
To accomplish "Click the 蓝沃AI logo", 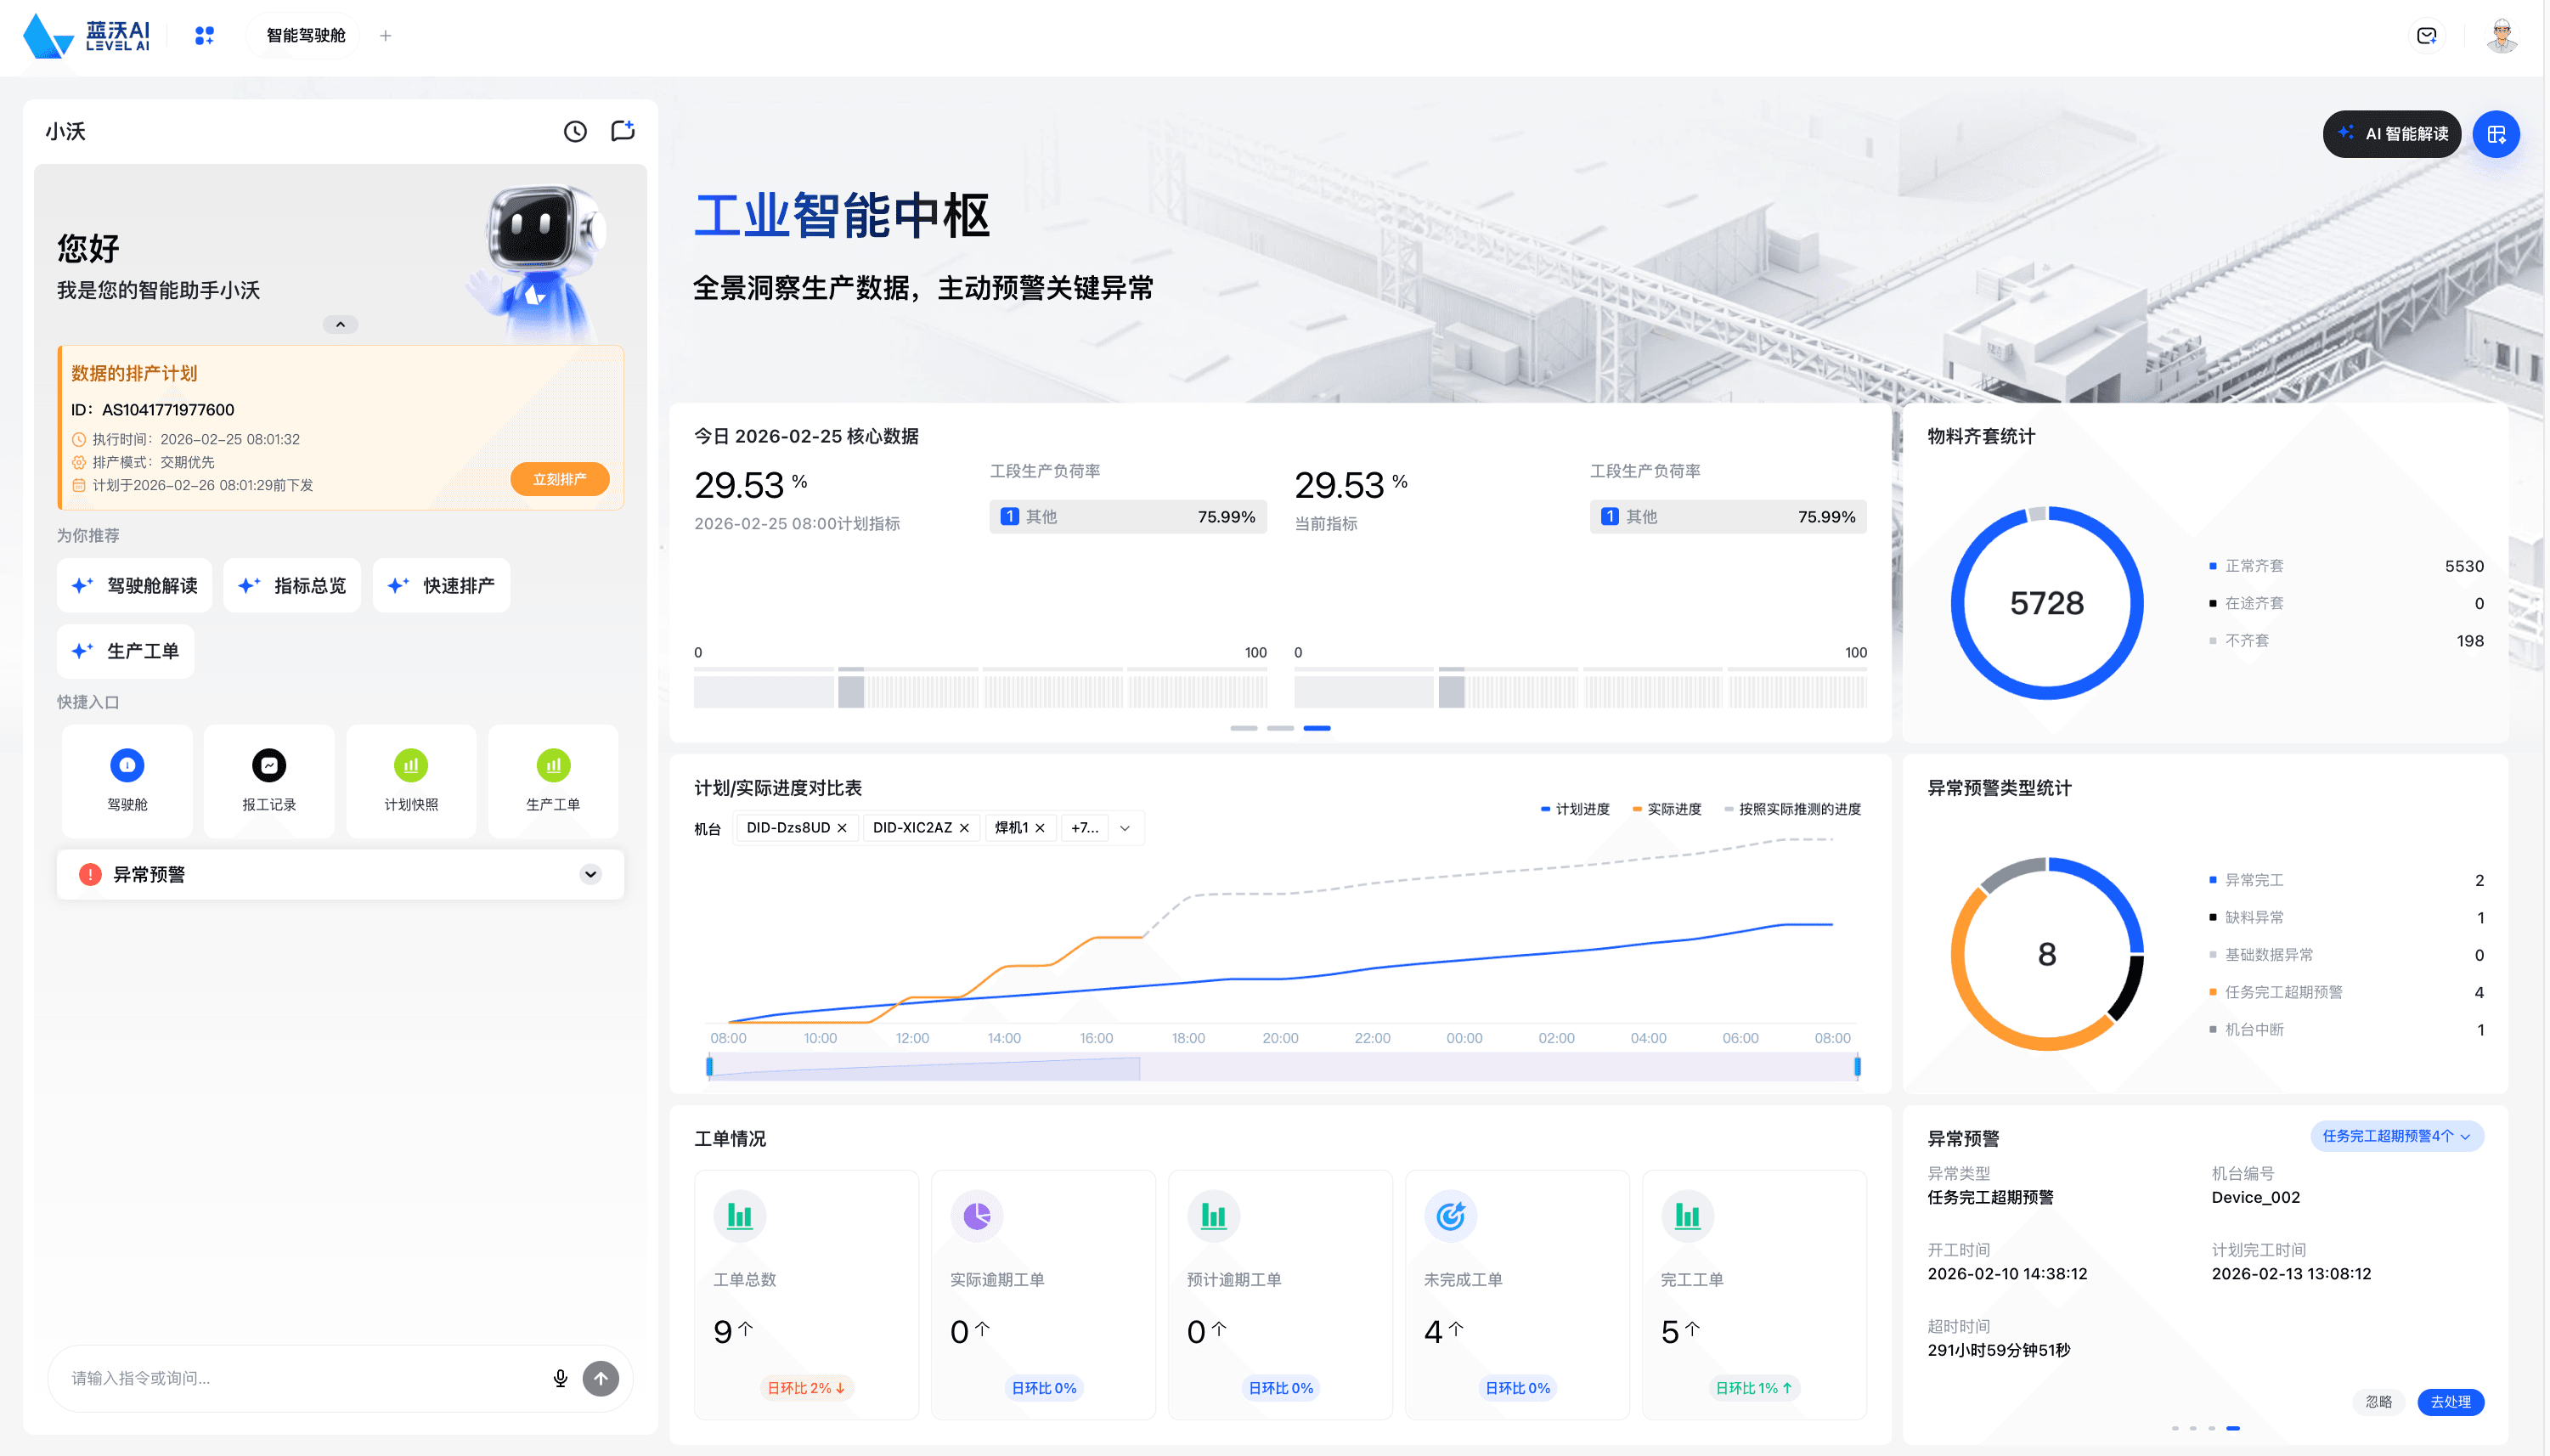I will 87,35.
